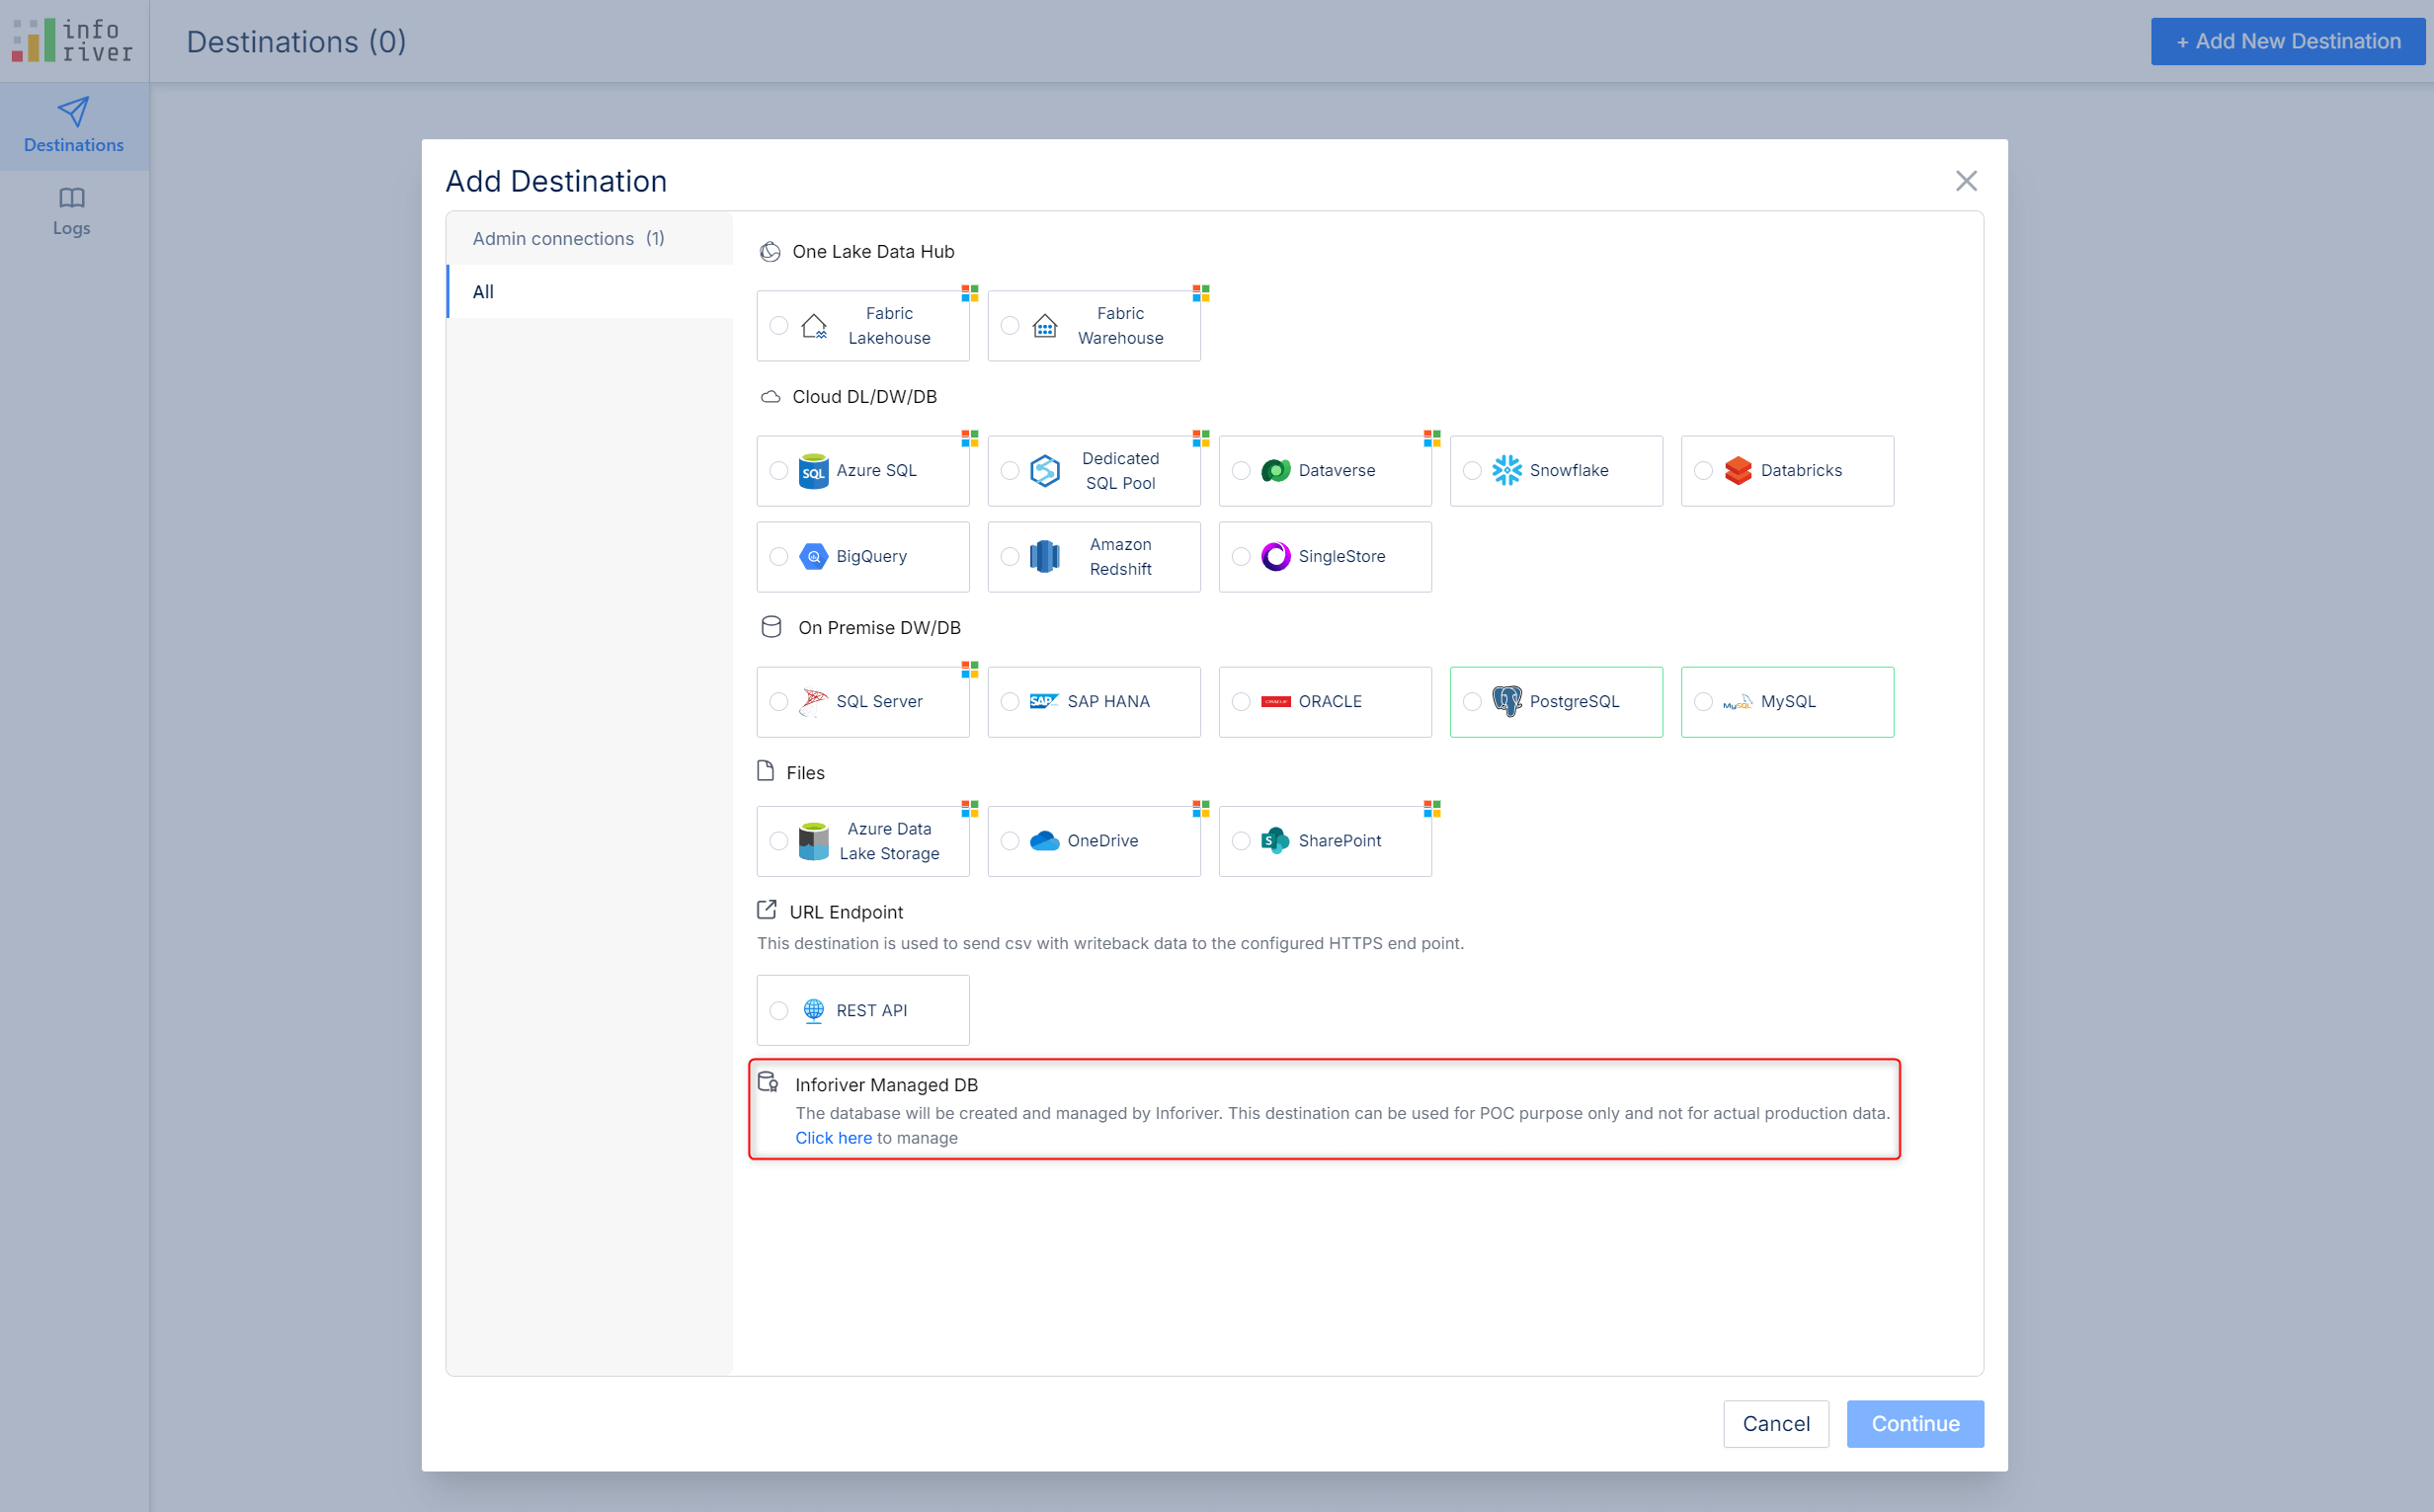Click the Azure SQL icon

814,471
